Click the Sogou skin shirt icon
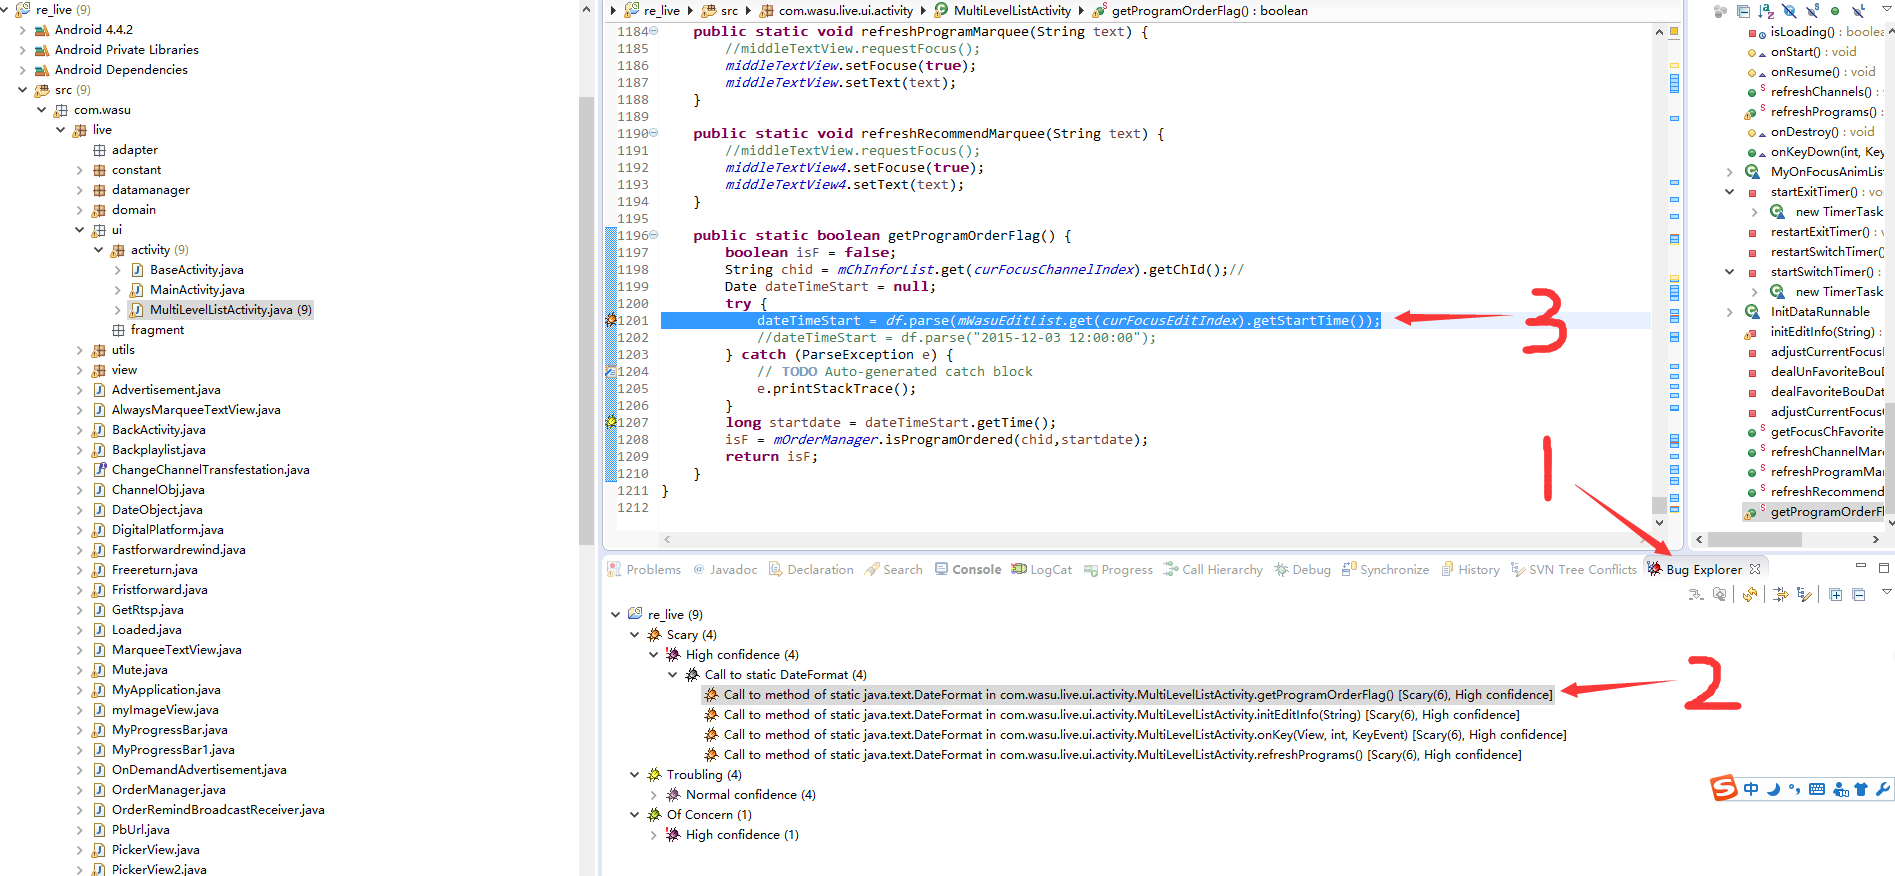This screenshot has height=876, width=1895. tap(1861, 789)
